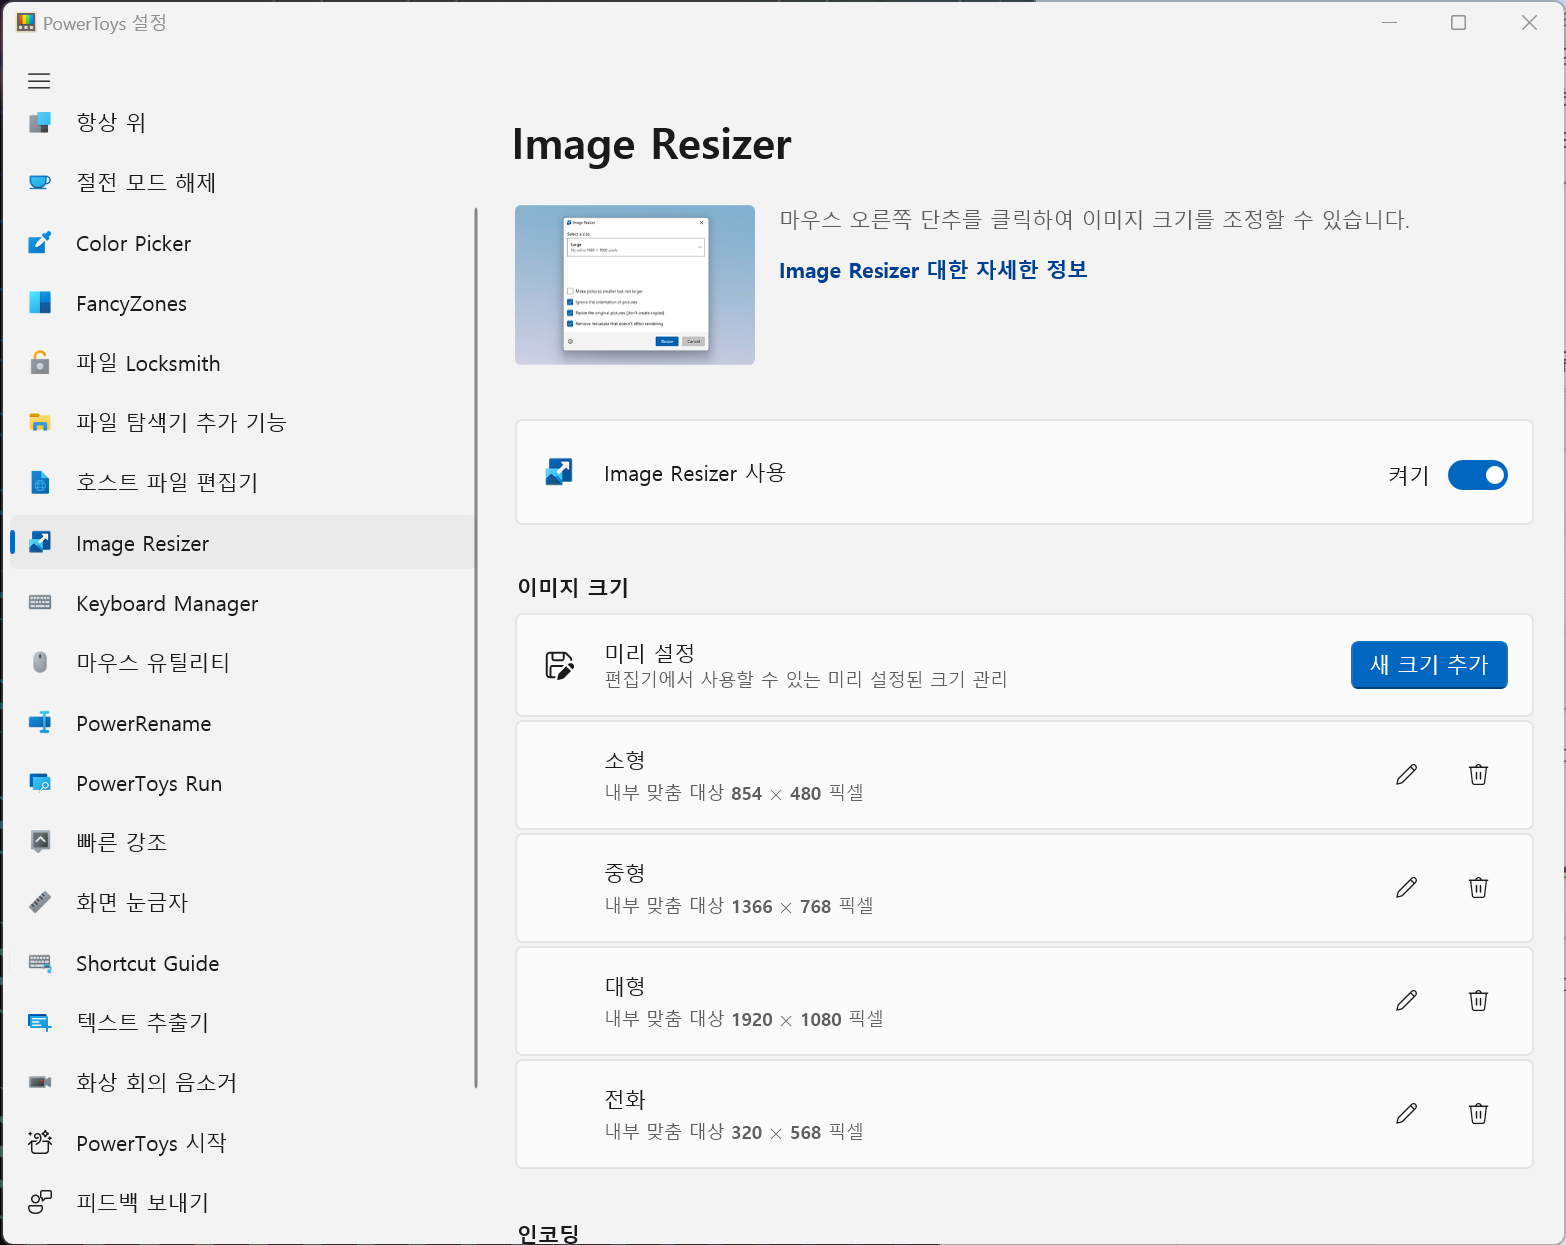Image resolution: width=1566 pixels, height=1245 pixels.
Task: Click the Image Resizer preview thumbnail
Action: (x=635, y=285)
